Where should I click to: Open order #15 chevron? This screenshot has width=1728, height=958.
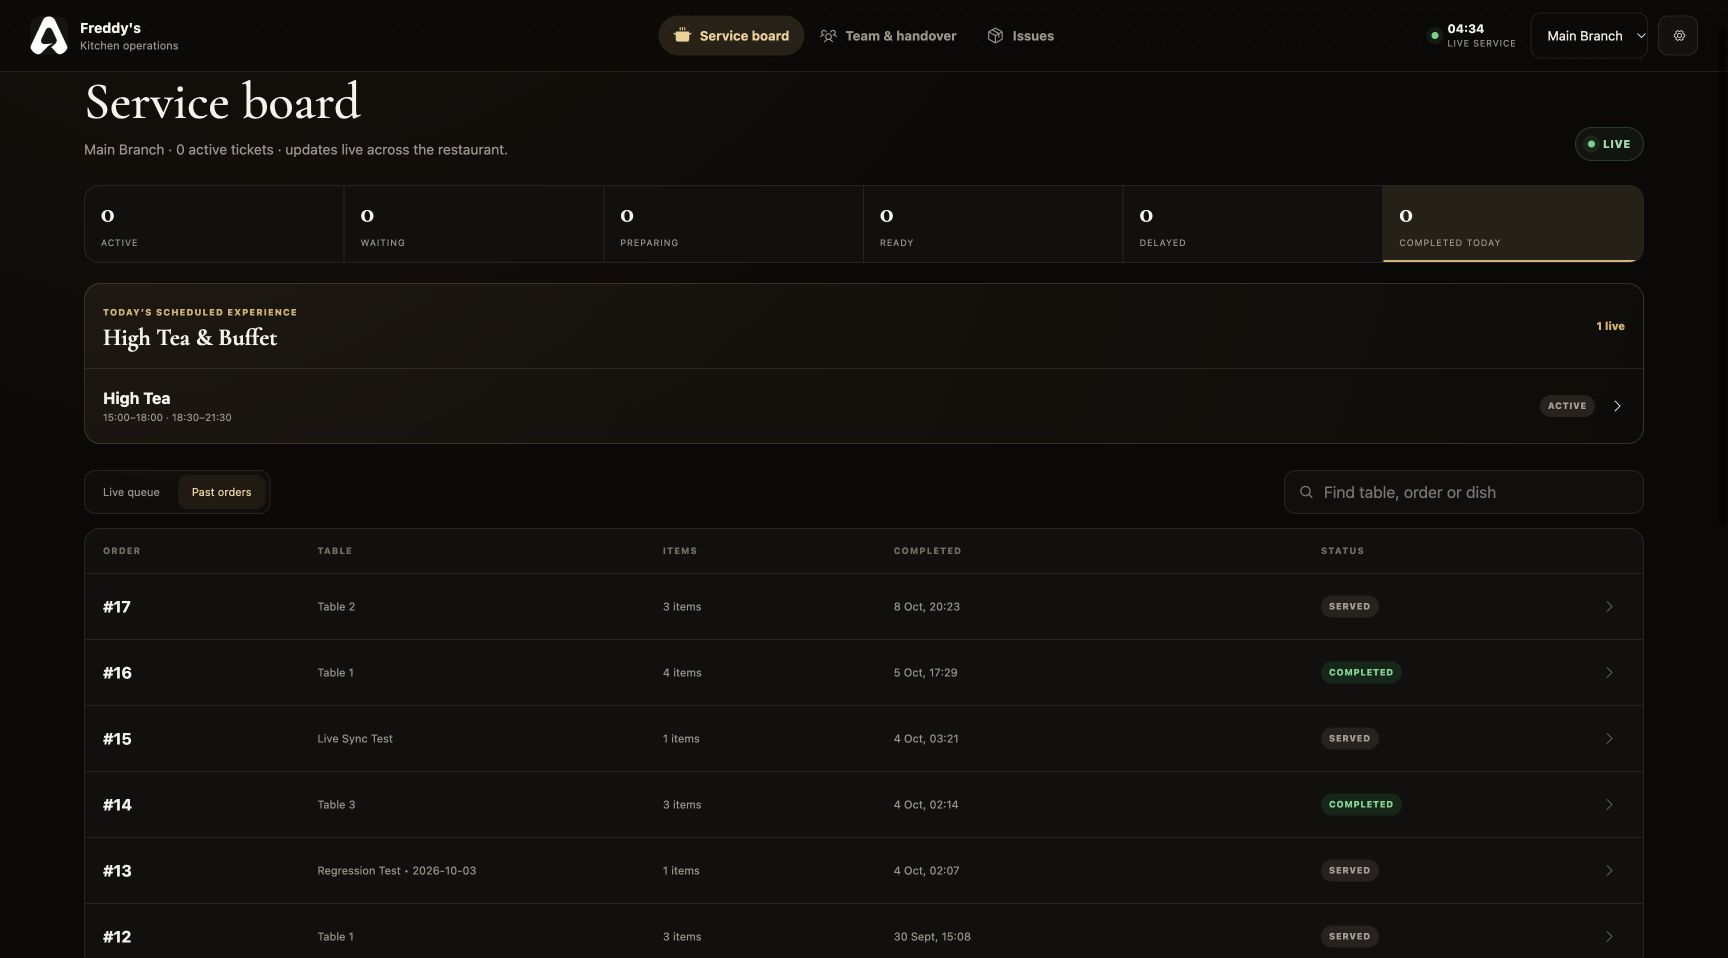coord(1609,739)
